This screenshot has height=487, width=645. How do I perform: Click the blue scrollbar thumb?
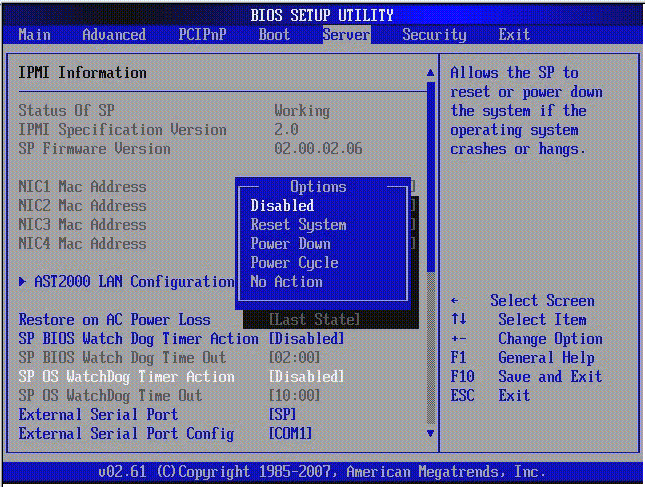tap(431, 177)
